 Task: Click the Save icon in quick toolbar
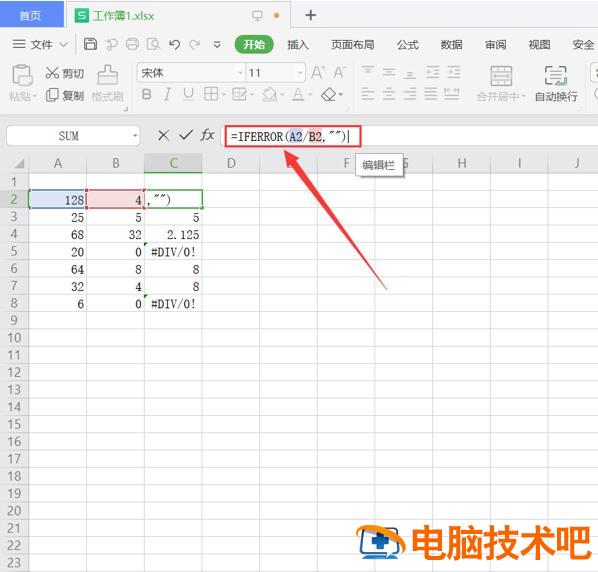(x=90, y=44)
